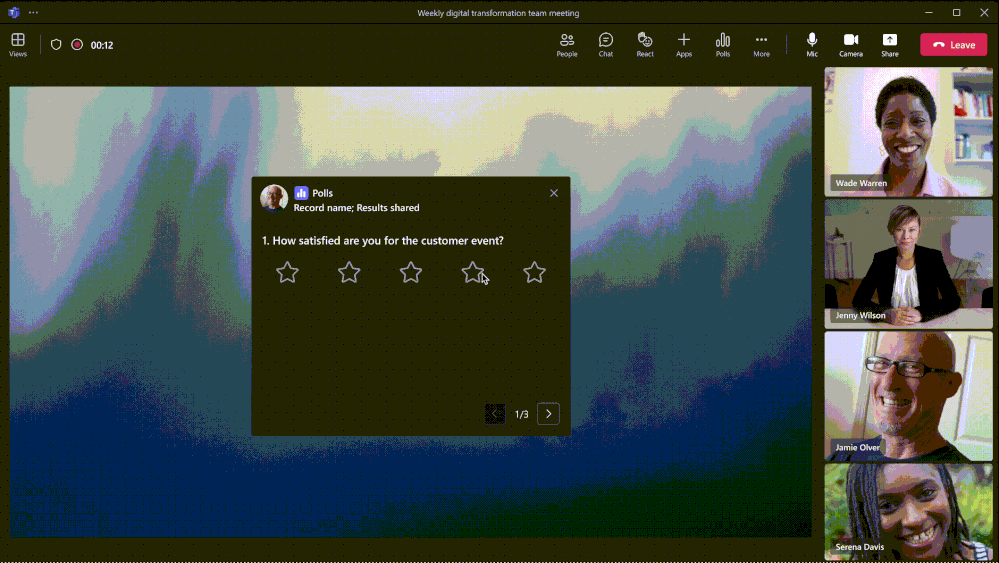Give a five star rating
Screen dimensions: 999x563
point(535,272)
